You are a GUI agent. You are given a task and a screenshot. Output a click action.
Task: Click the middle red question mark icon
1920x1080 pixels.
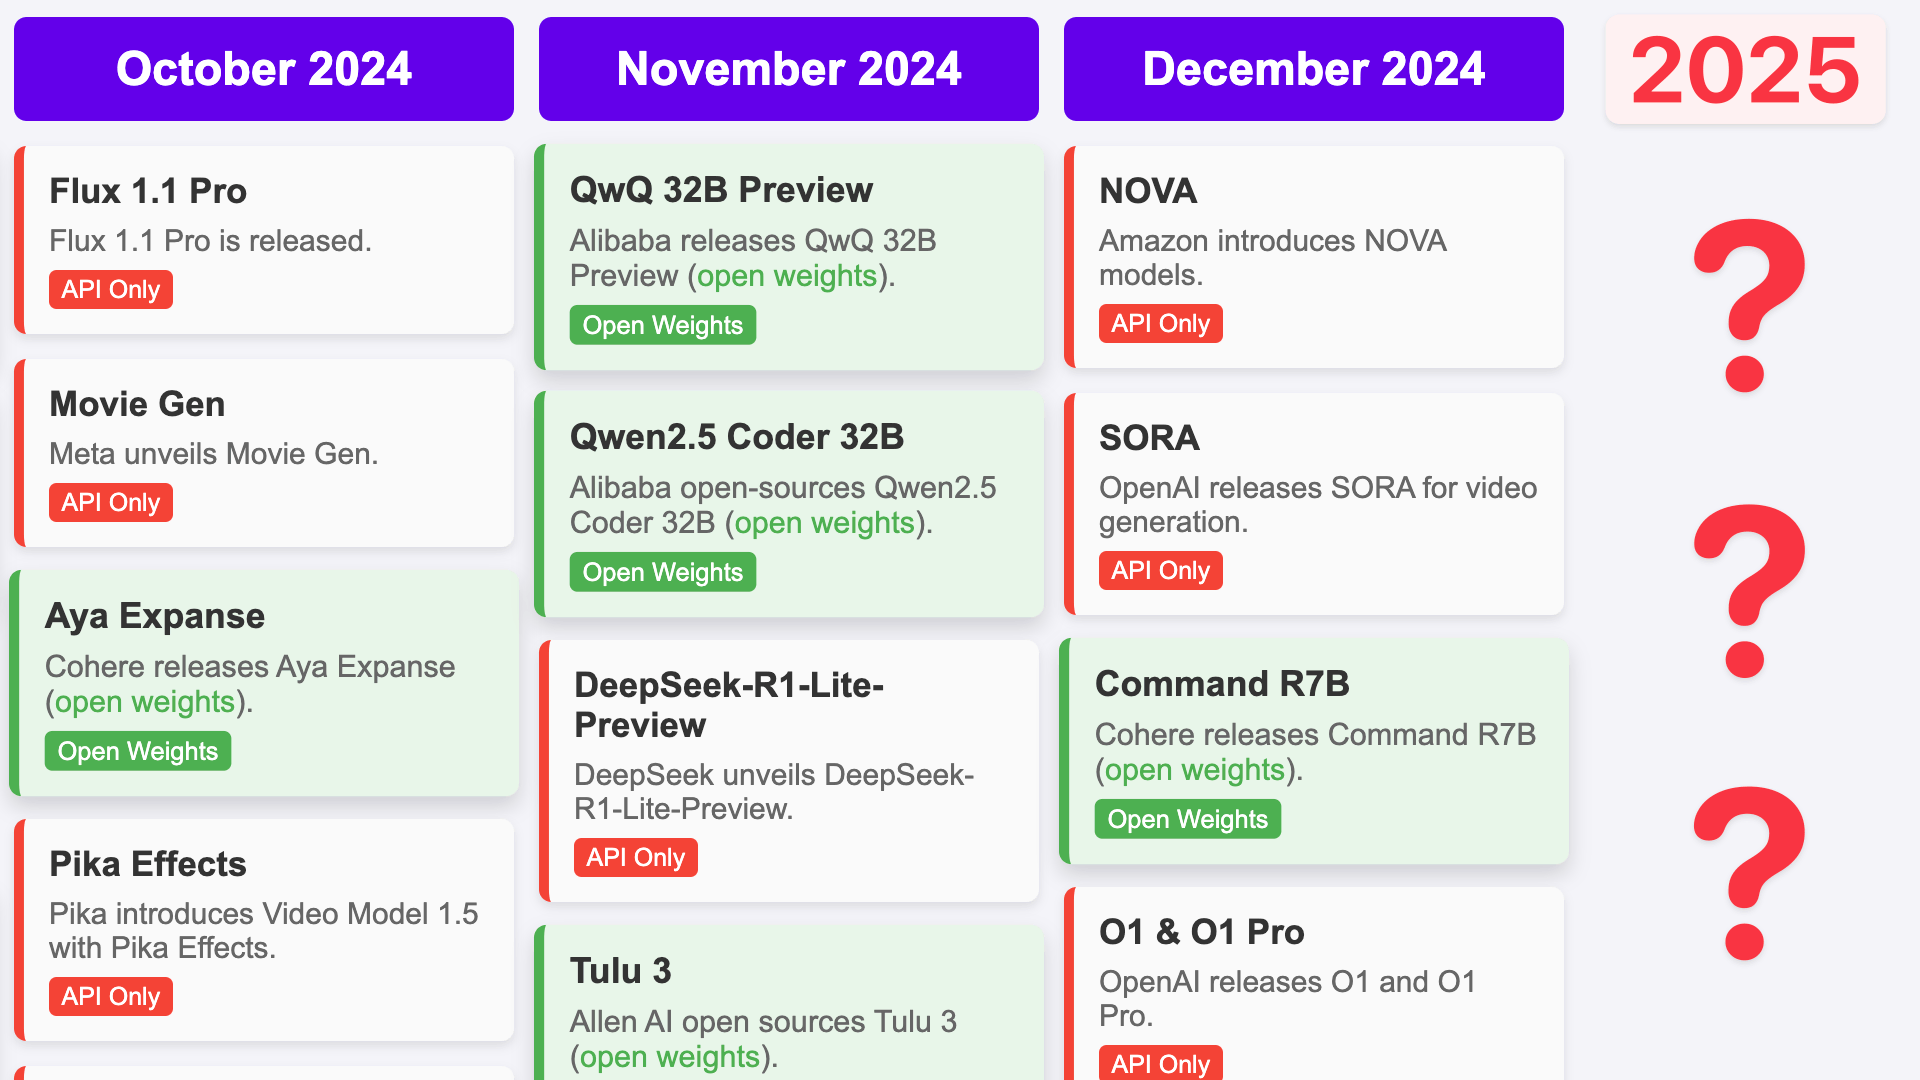(1747, 590)
